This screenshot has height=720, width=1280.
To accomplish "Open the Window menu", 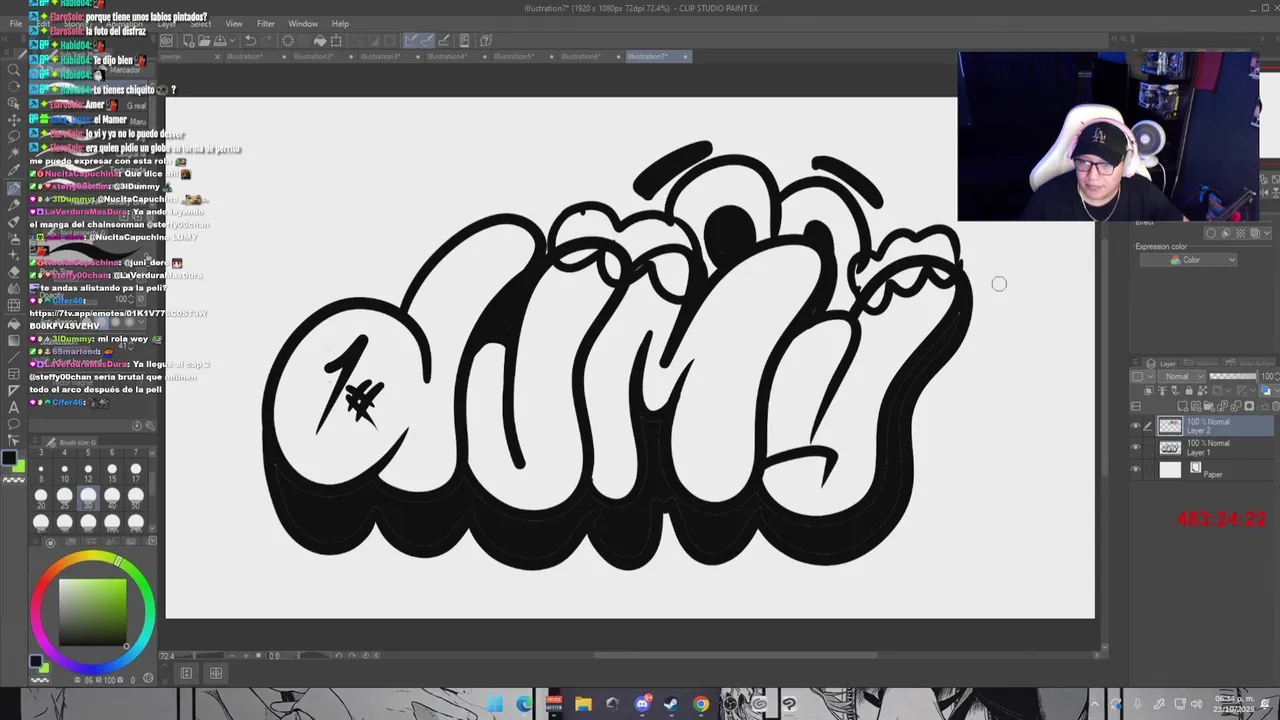I will point(303,23).
